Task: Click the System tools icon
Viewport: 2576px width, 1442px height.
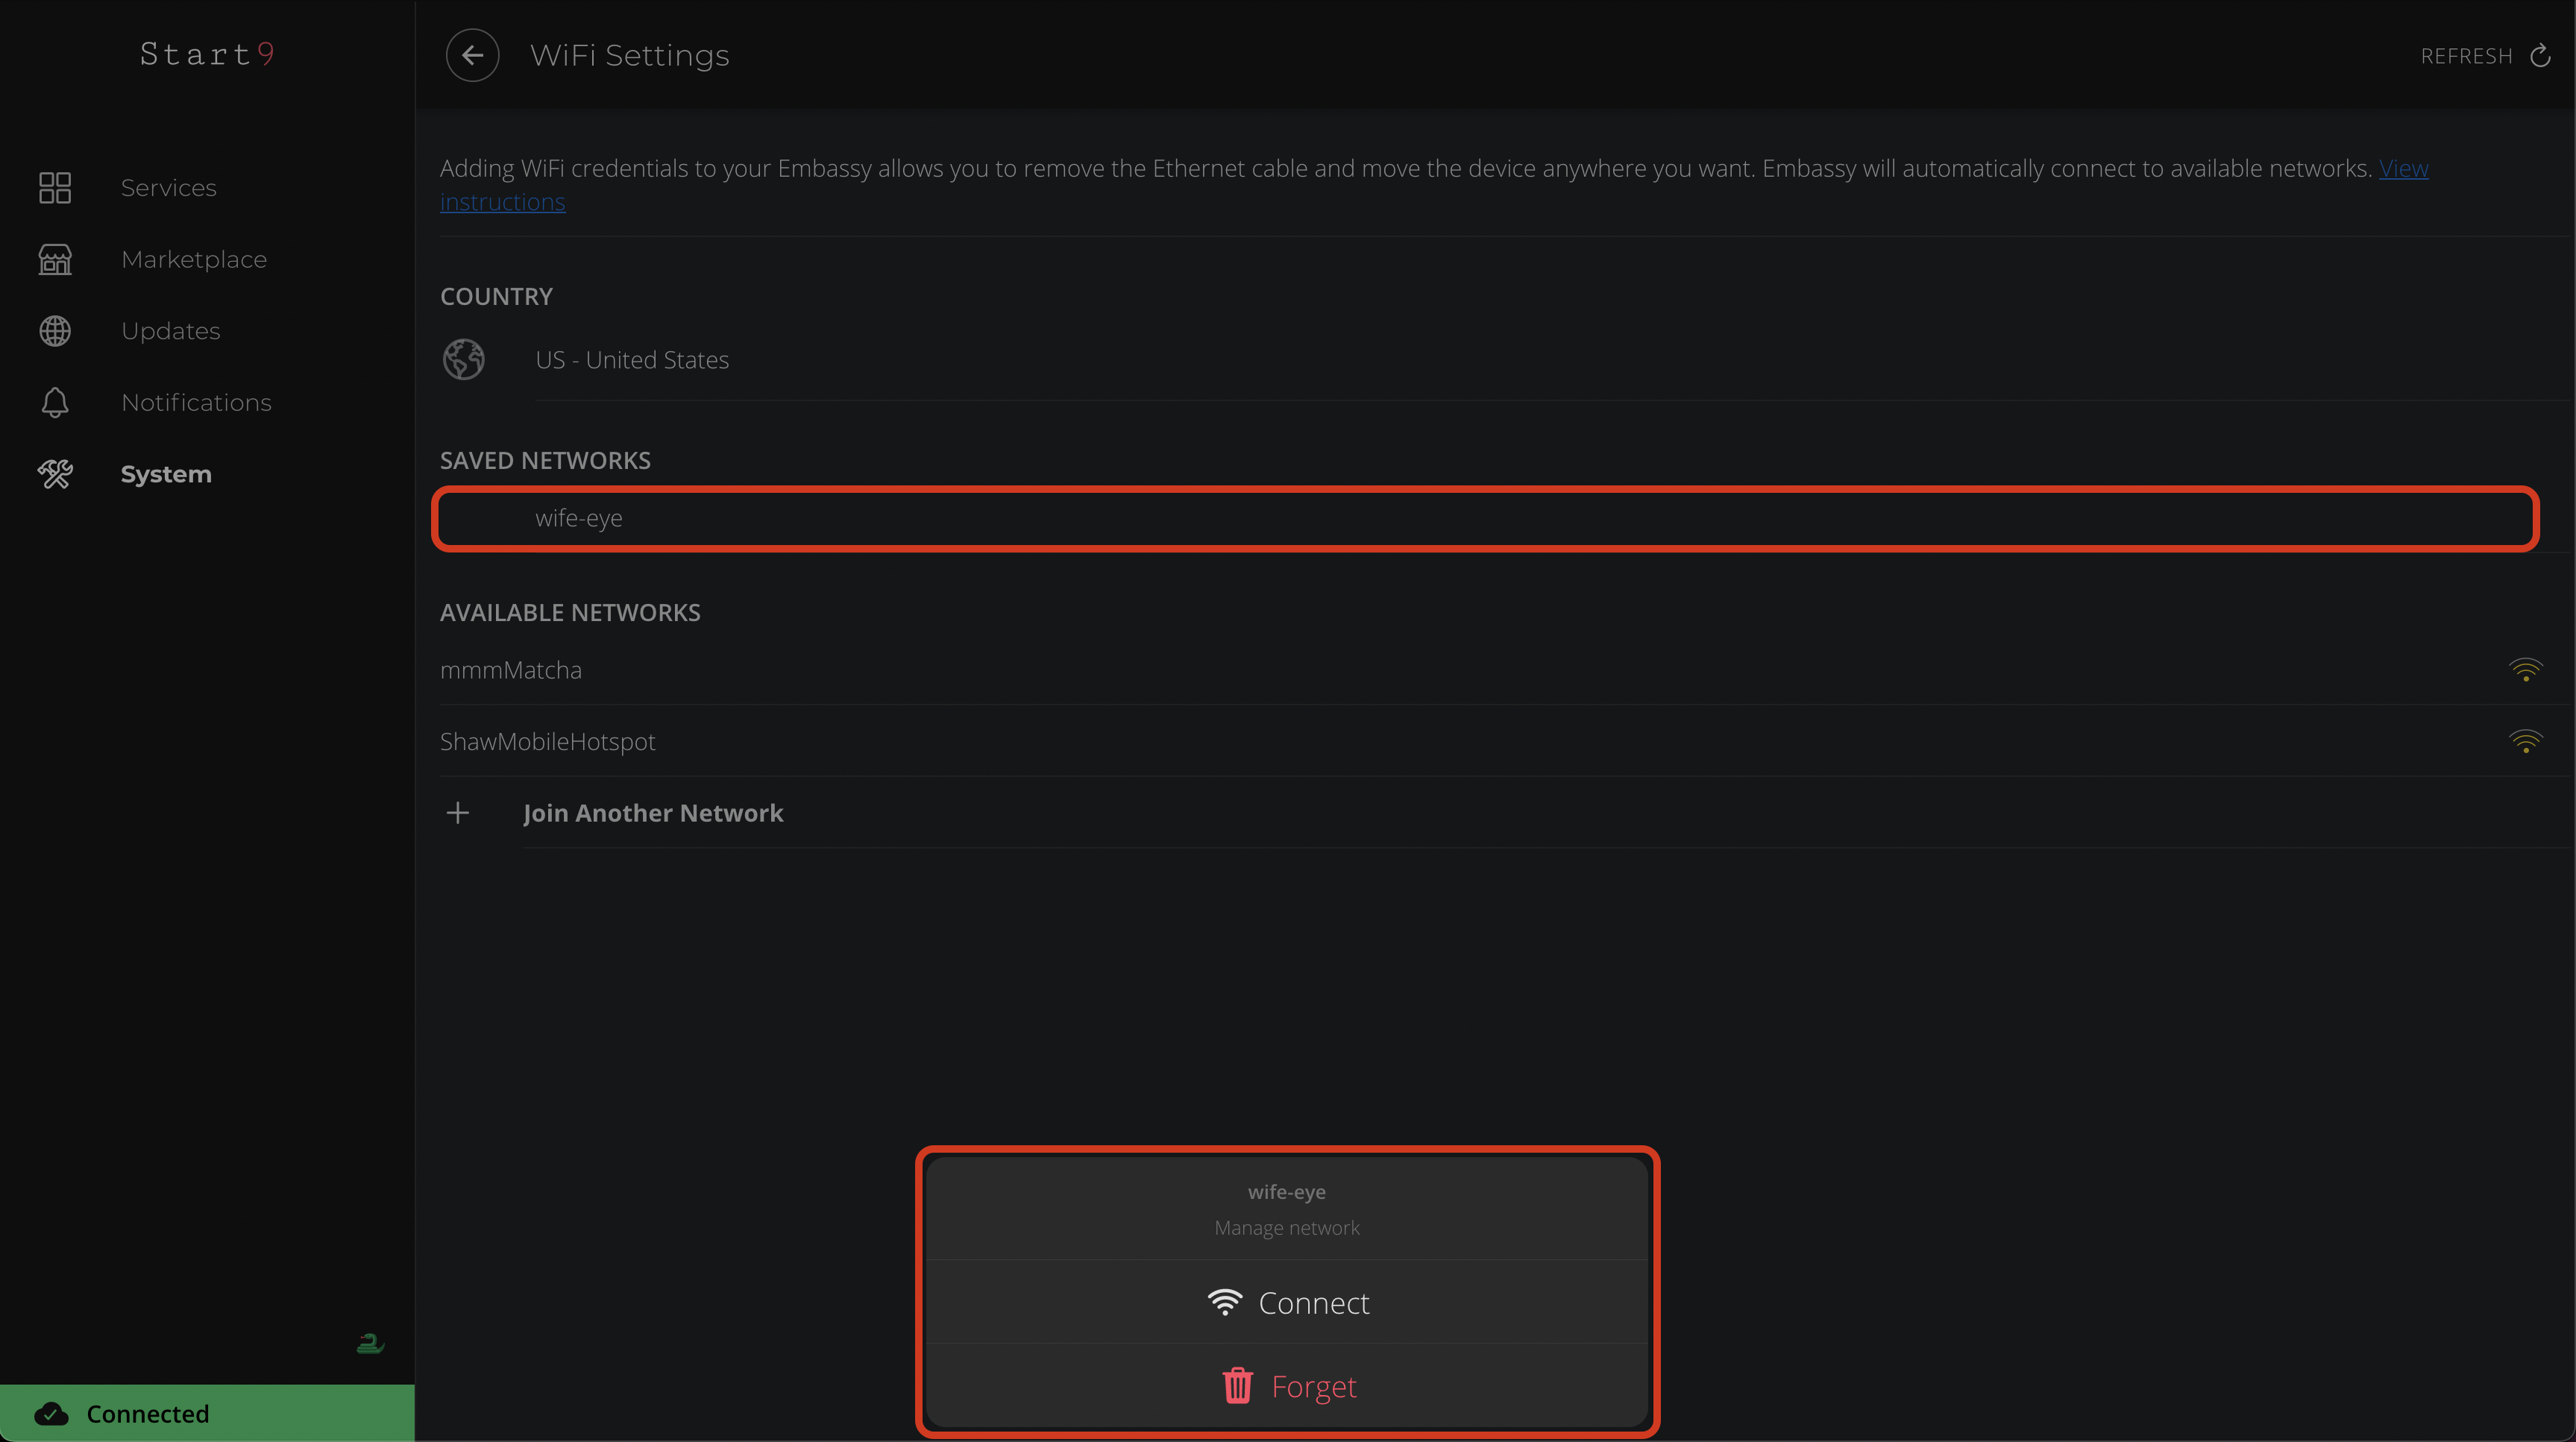Action: [x=55, y=474]
